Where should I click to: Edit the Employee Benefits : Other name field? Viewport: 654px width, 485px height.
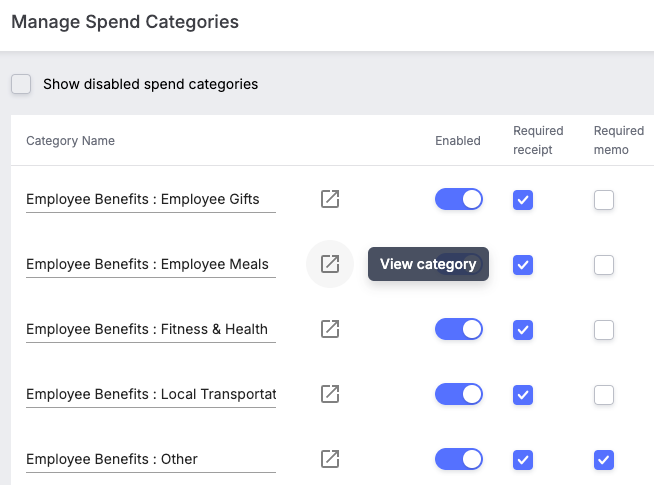click(x=151, y=460)
